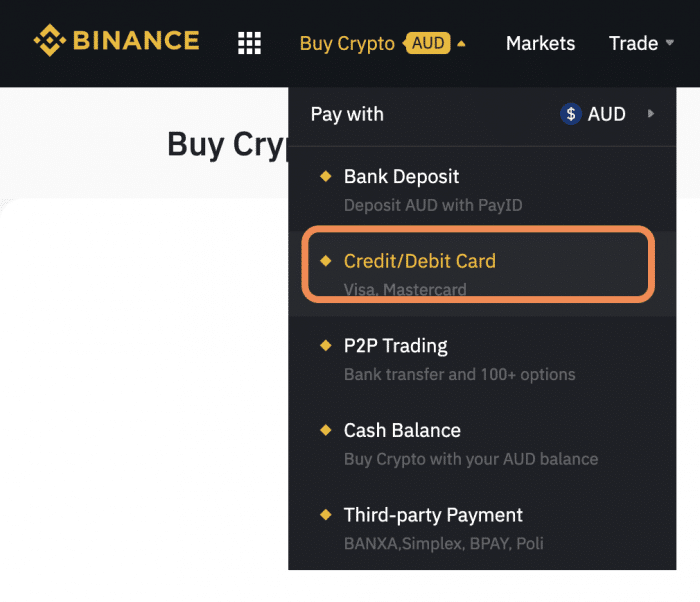Viewport: 700px width, 602px height.
Task: Click the yellow AUD currency badge
Action: click(x=427, y=43)
